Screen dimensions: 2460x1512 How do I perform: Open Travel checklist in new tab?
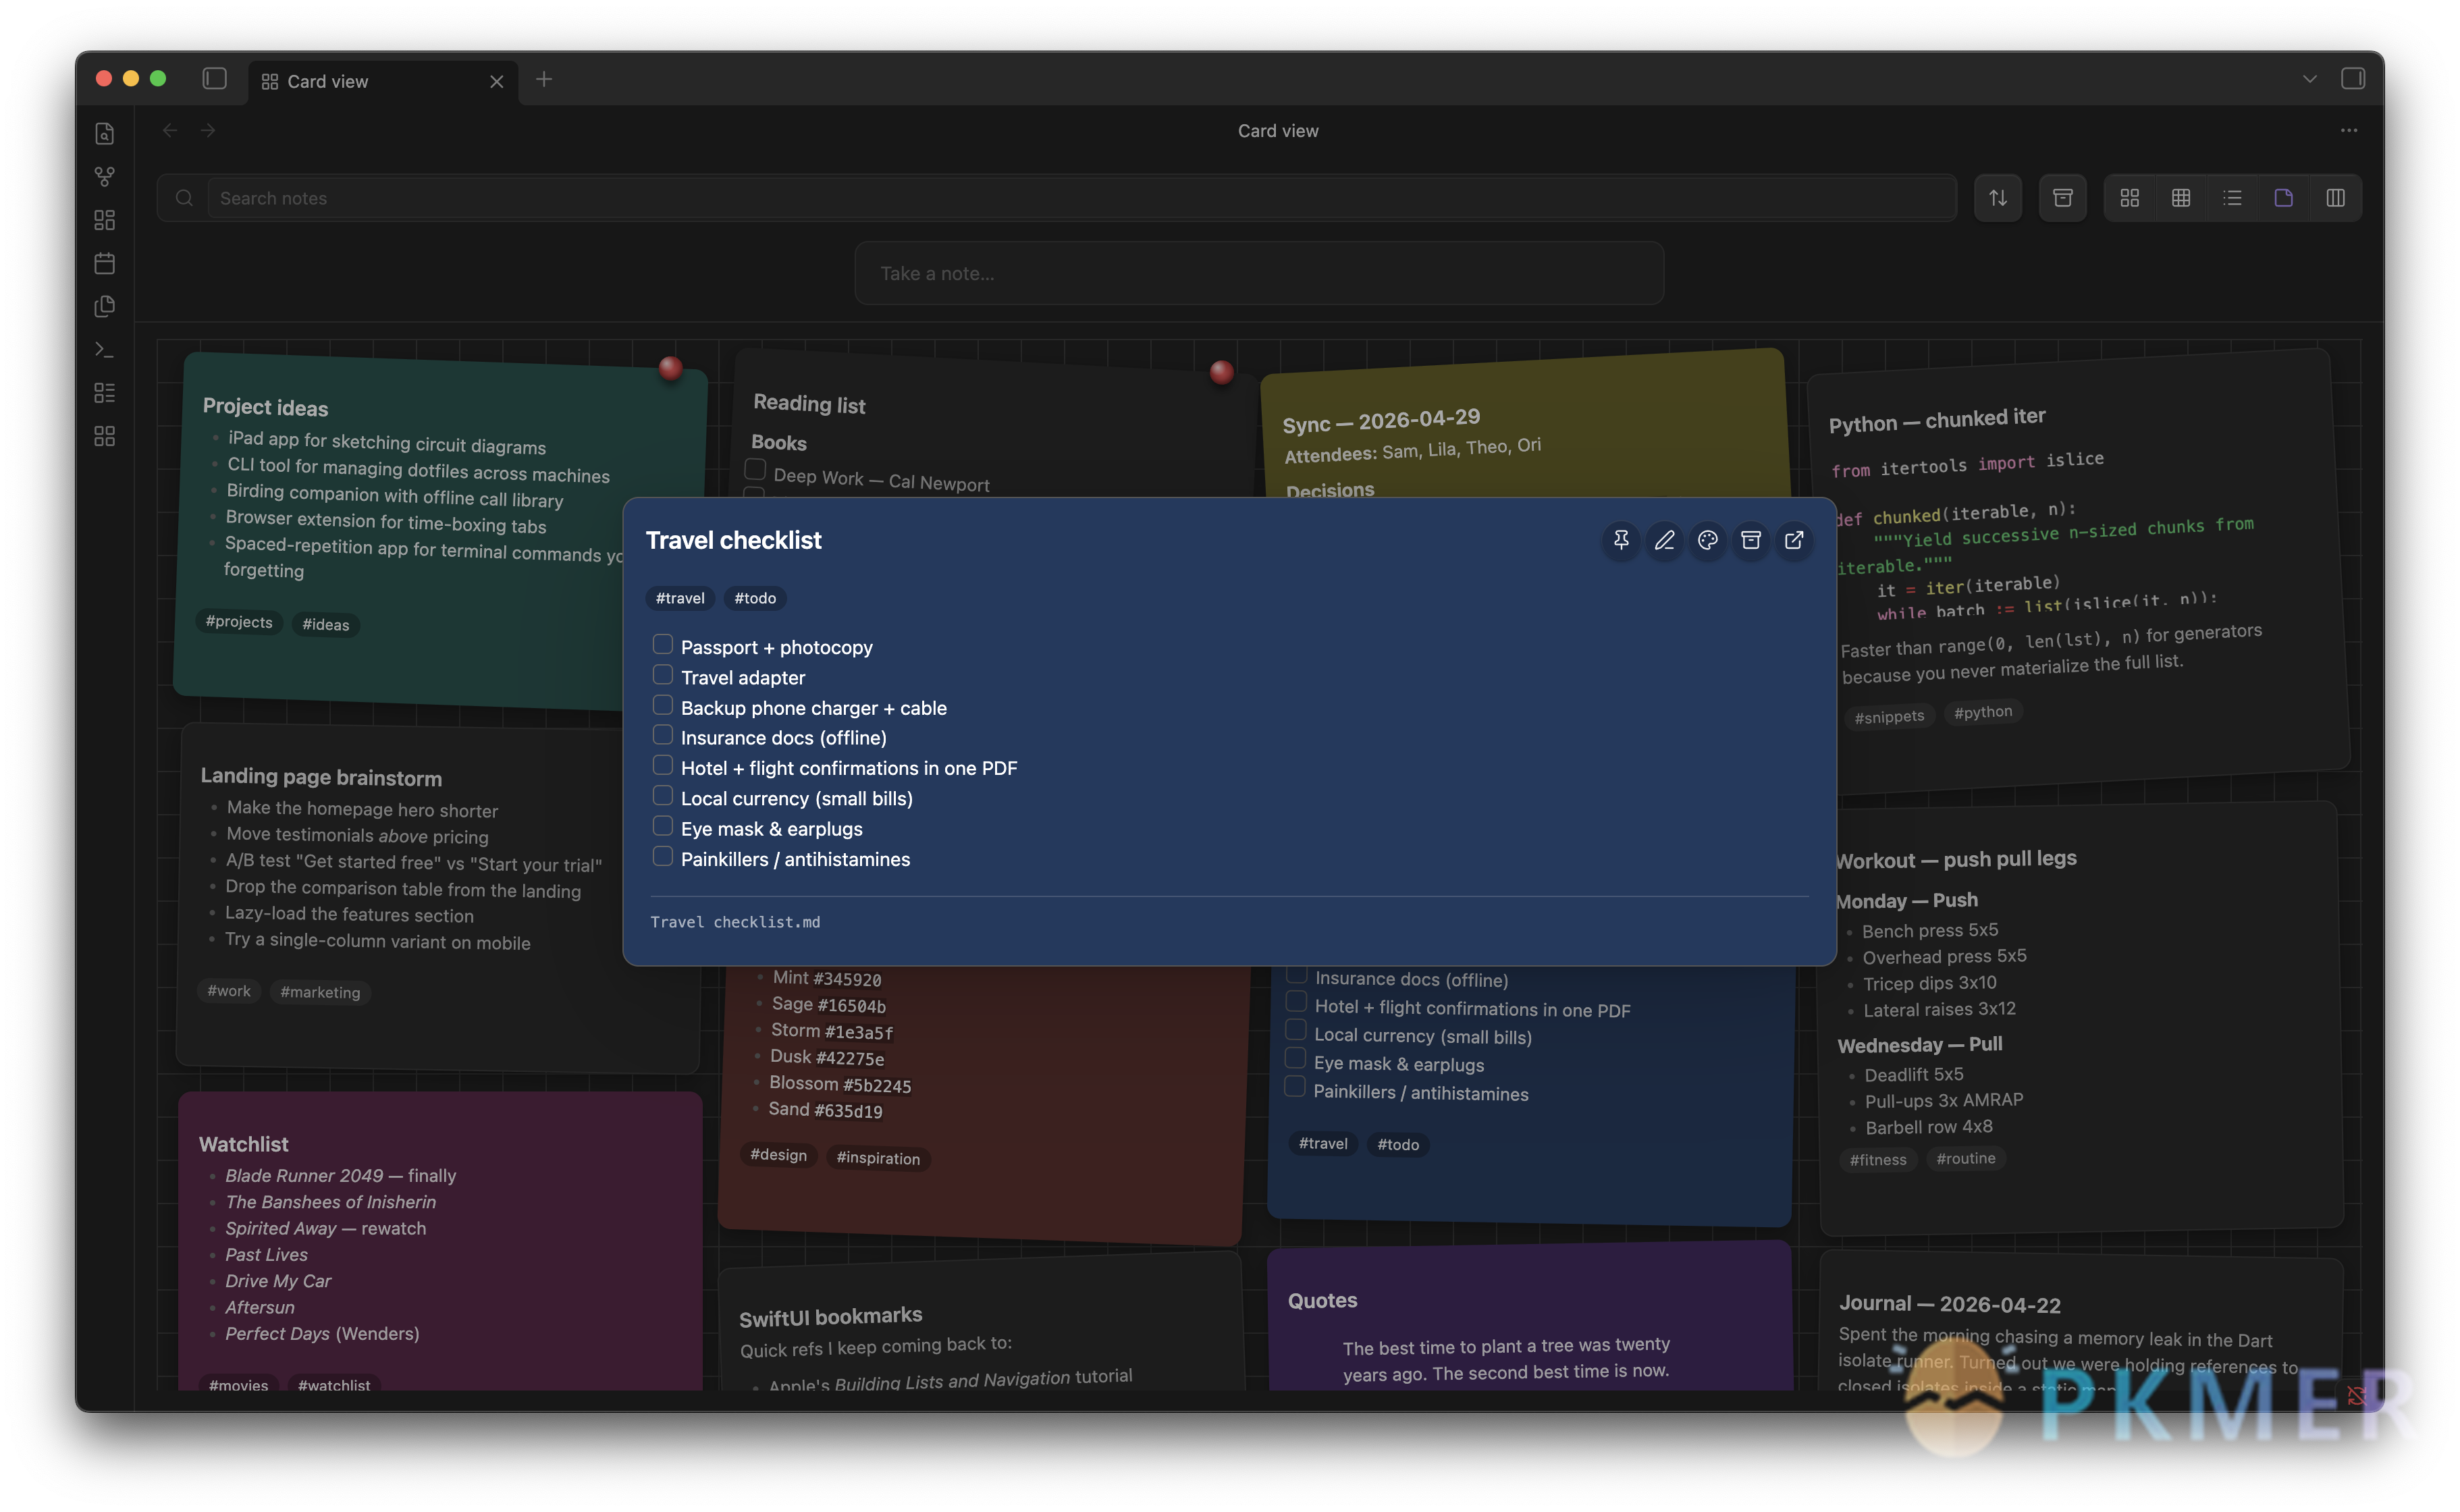1794,540
